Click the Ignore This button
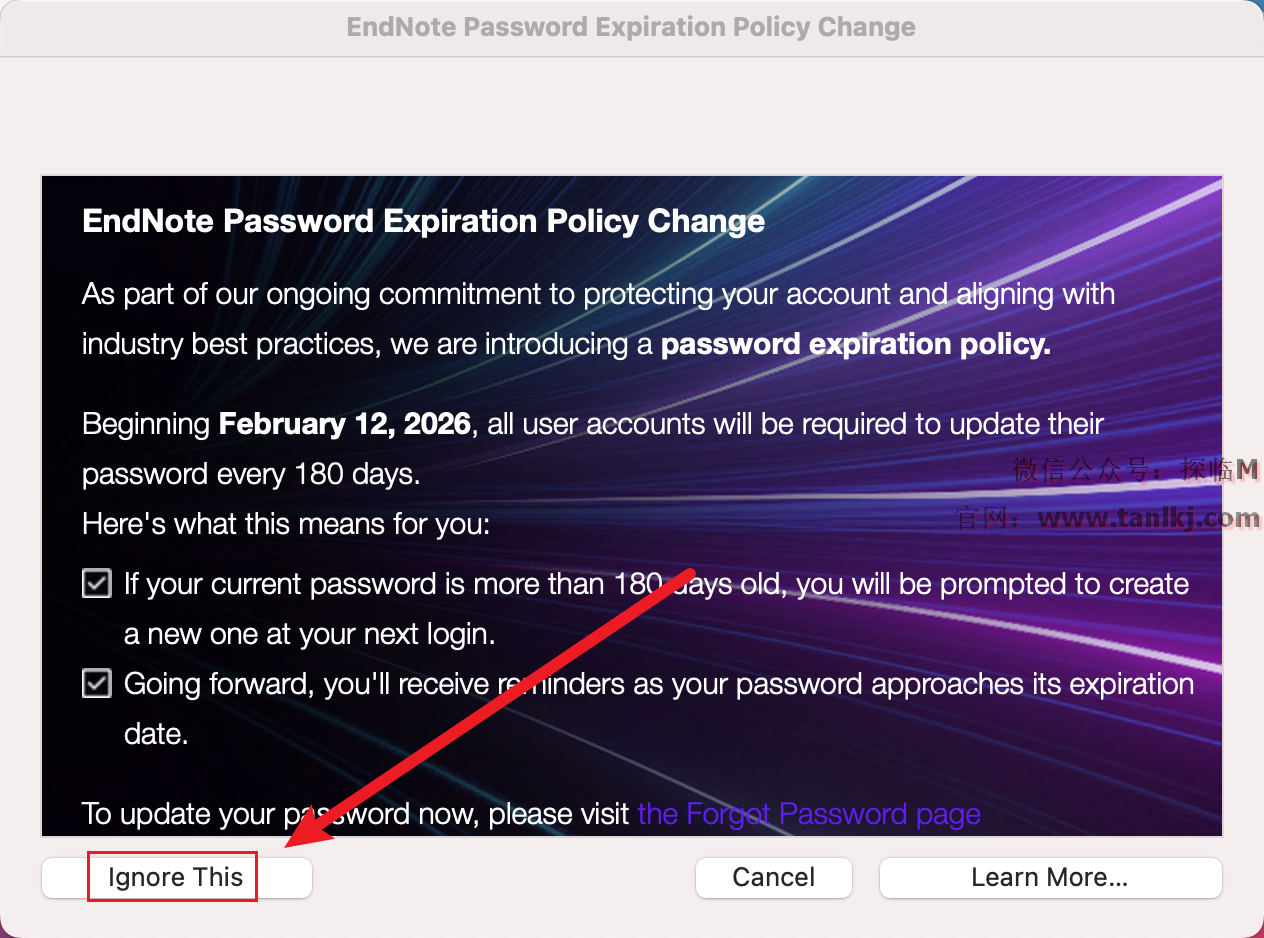This screenshot has width=1264, height=938. (176, 878)
